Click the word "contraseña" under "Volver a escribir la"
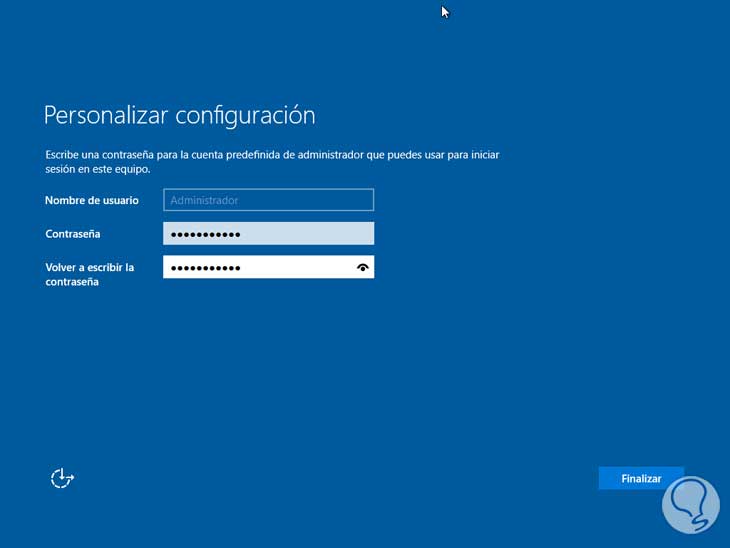 [x=72, y=282]
